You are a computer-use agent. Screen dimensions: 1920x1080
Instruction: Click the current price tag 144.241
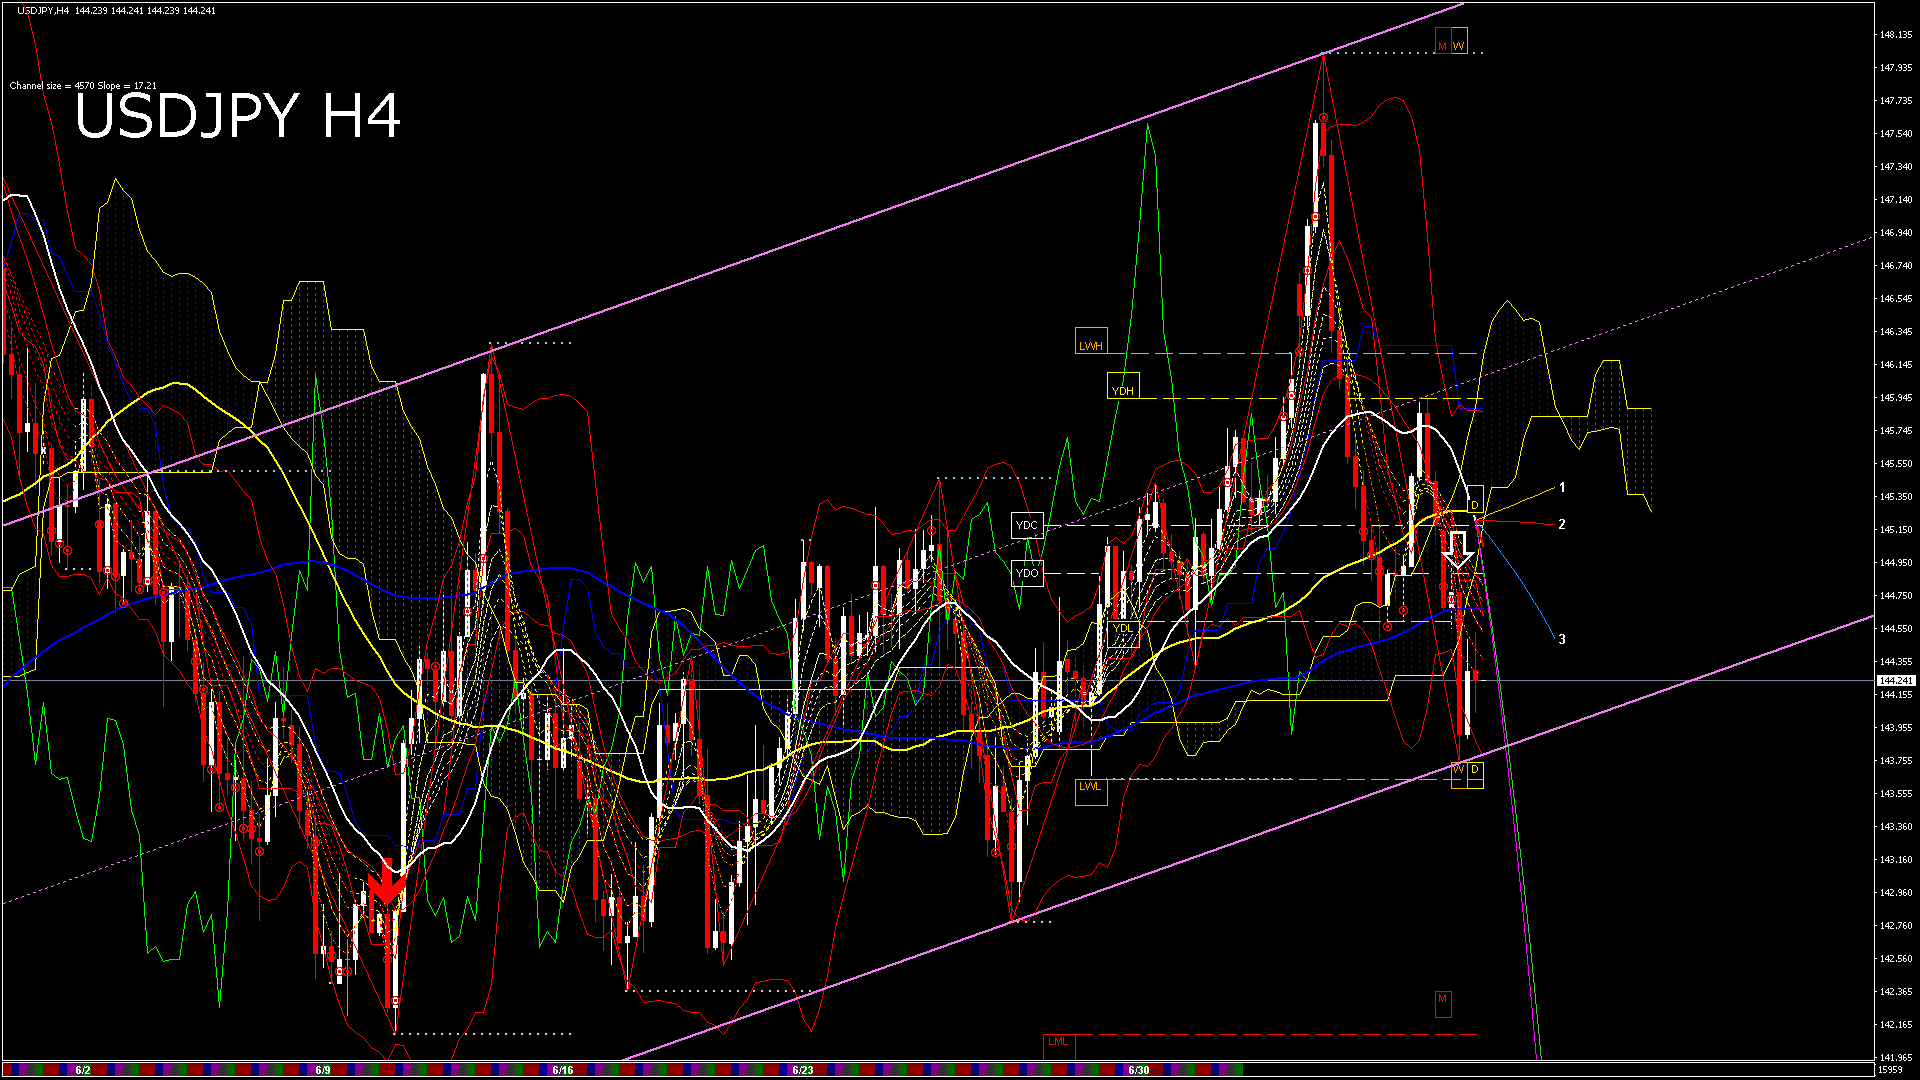pos(1895,681)
